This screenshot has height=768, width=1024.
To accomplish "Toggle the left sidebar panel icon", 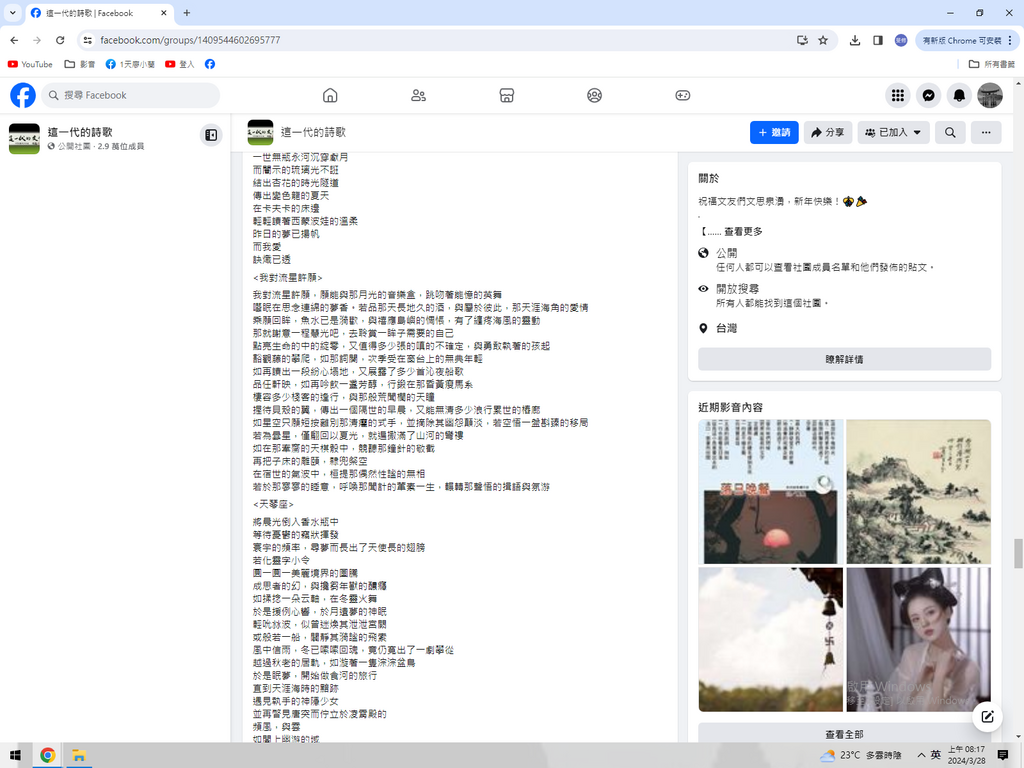I will pyautogui.click(x=211, y=134).
